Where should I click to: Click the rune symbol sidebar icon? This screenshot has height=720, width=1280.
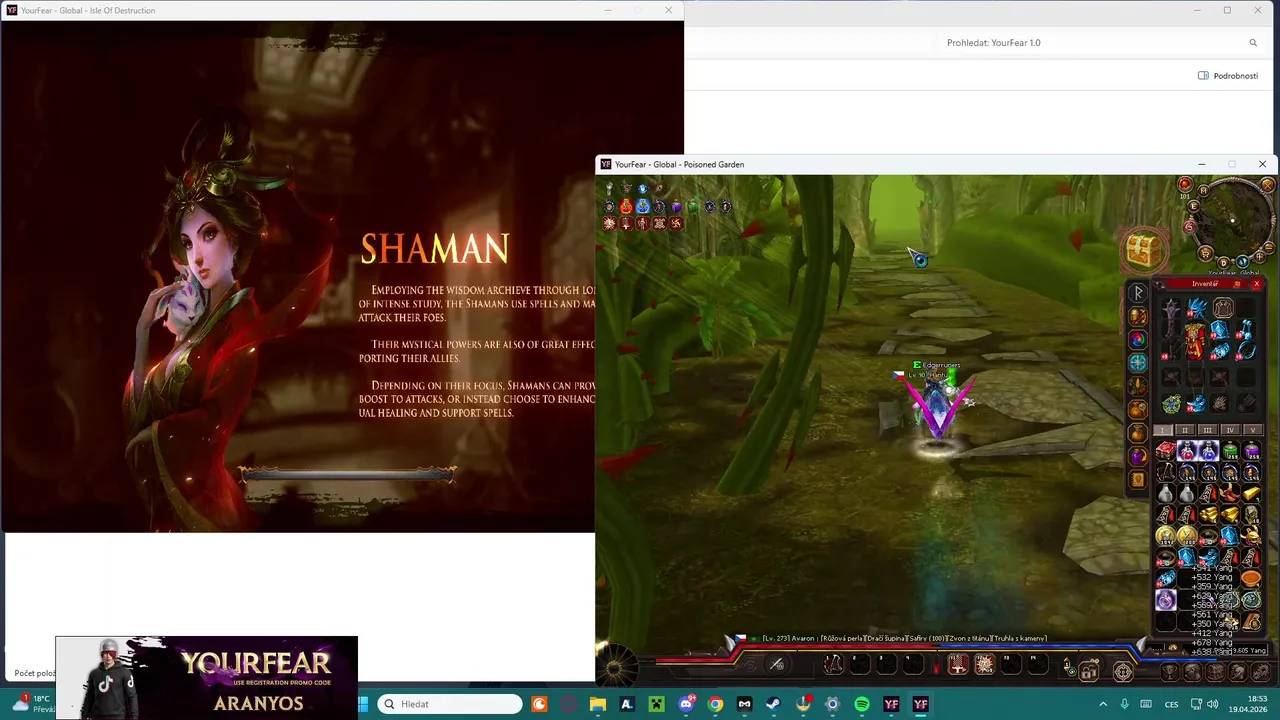1138,293
